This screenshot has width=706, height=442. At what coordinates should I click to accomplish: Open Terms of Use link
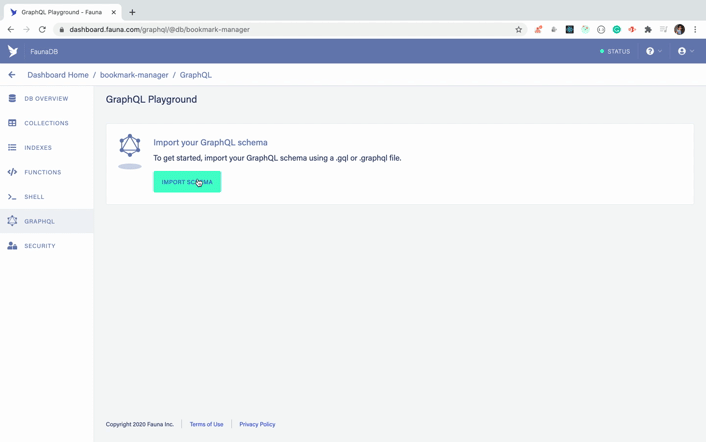(x=206, y=424)
